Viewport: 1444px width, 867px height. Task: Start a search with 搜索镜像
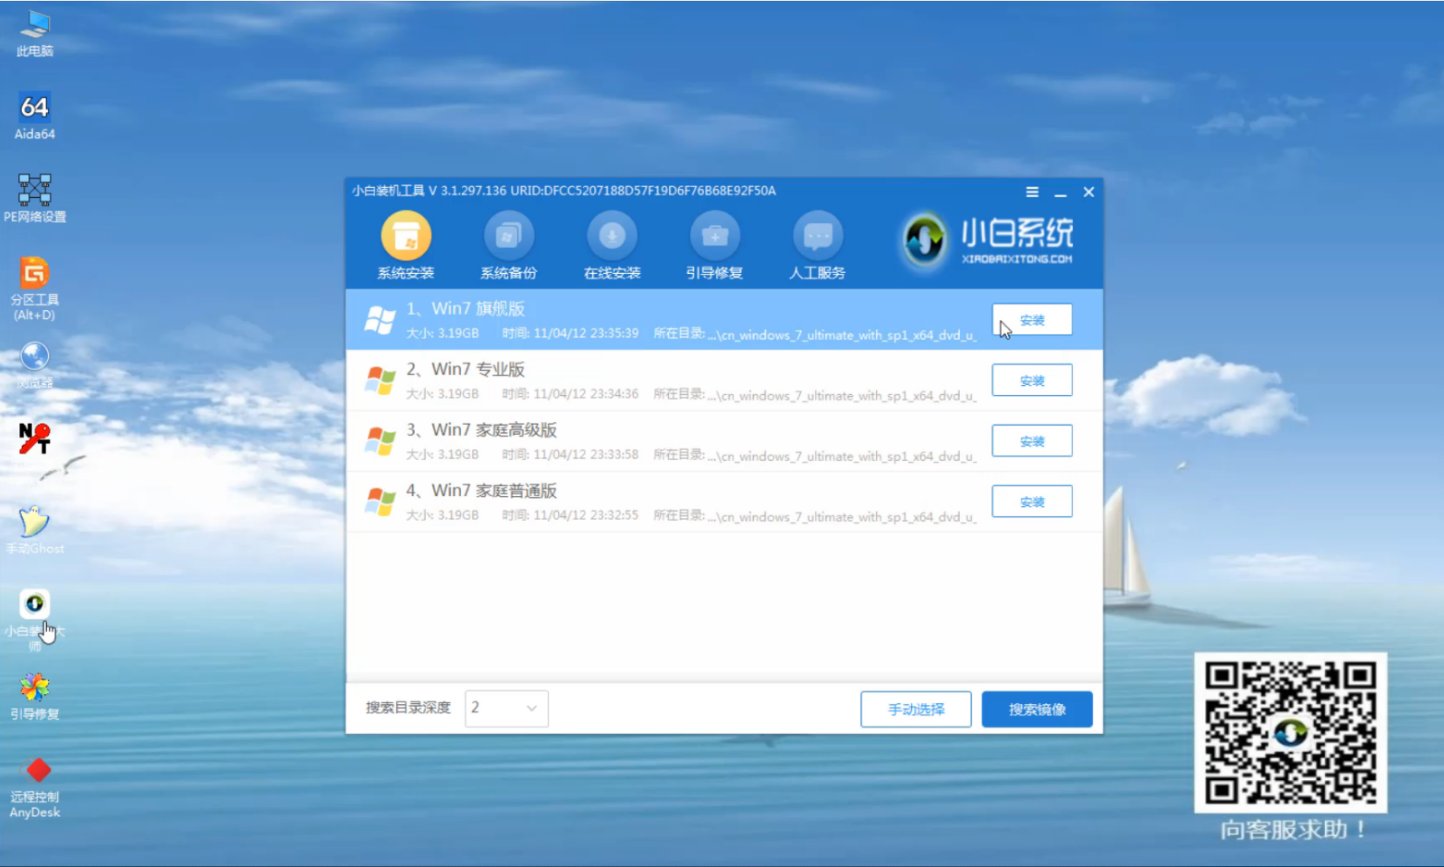1037,708
